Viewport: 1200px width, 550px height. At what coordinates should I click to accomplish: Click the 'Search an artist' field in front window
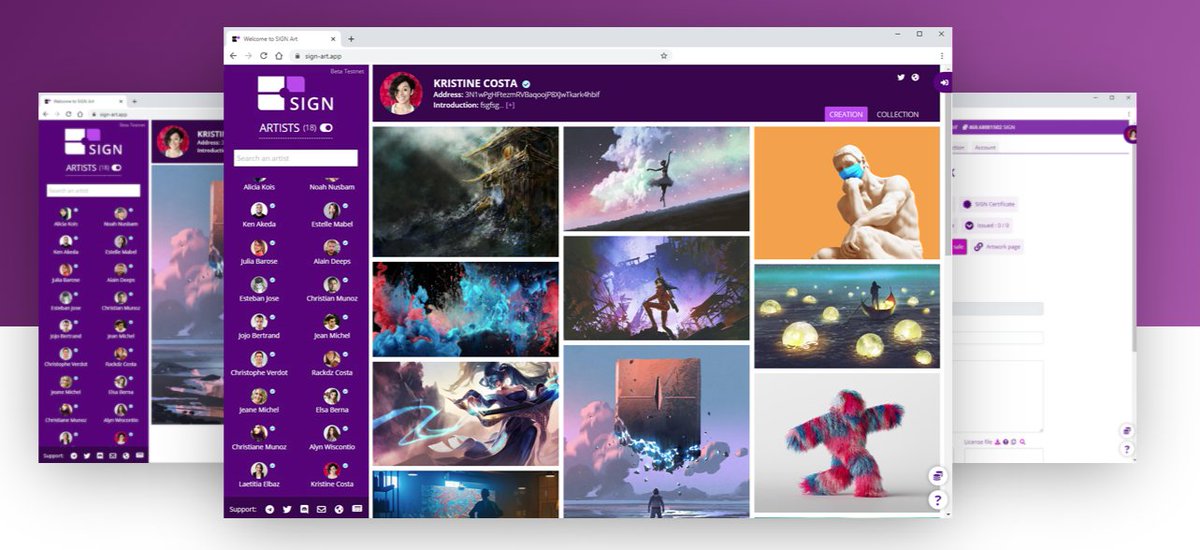coord(296,158)
